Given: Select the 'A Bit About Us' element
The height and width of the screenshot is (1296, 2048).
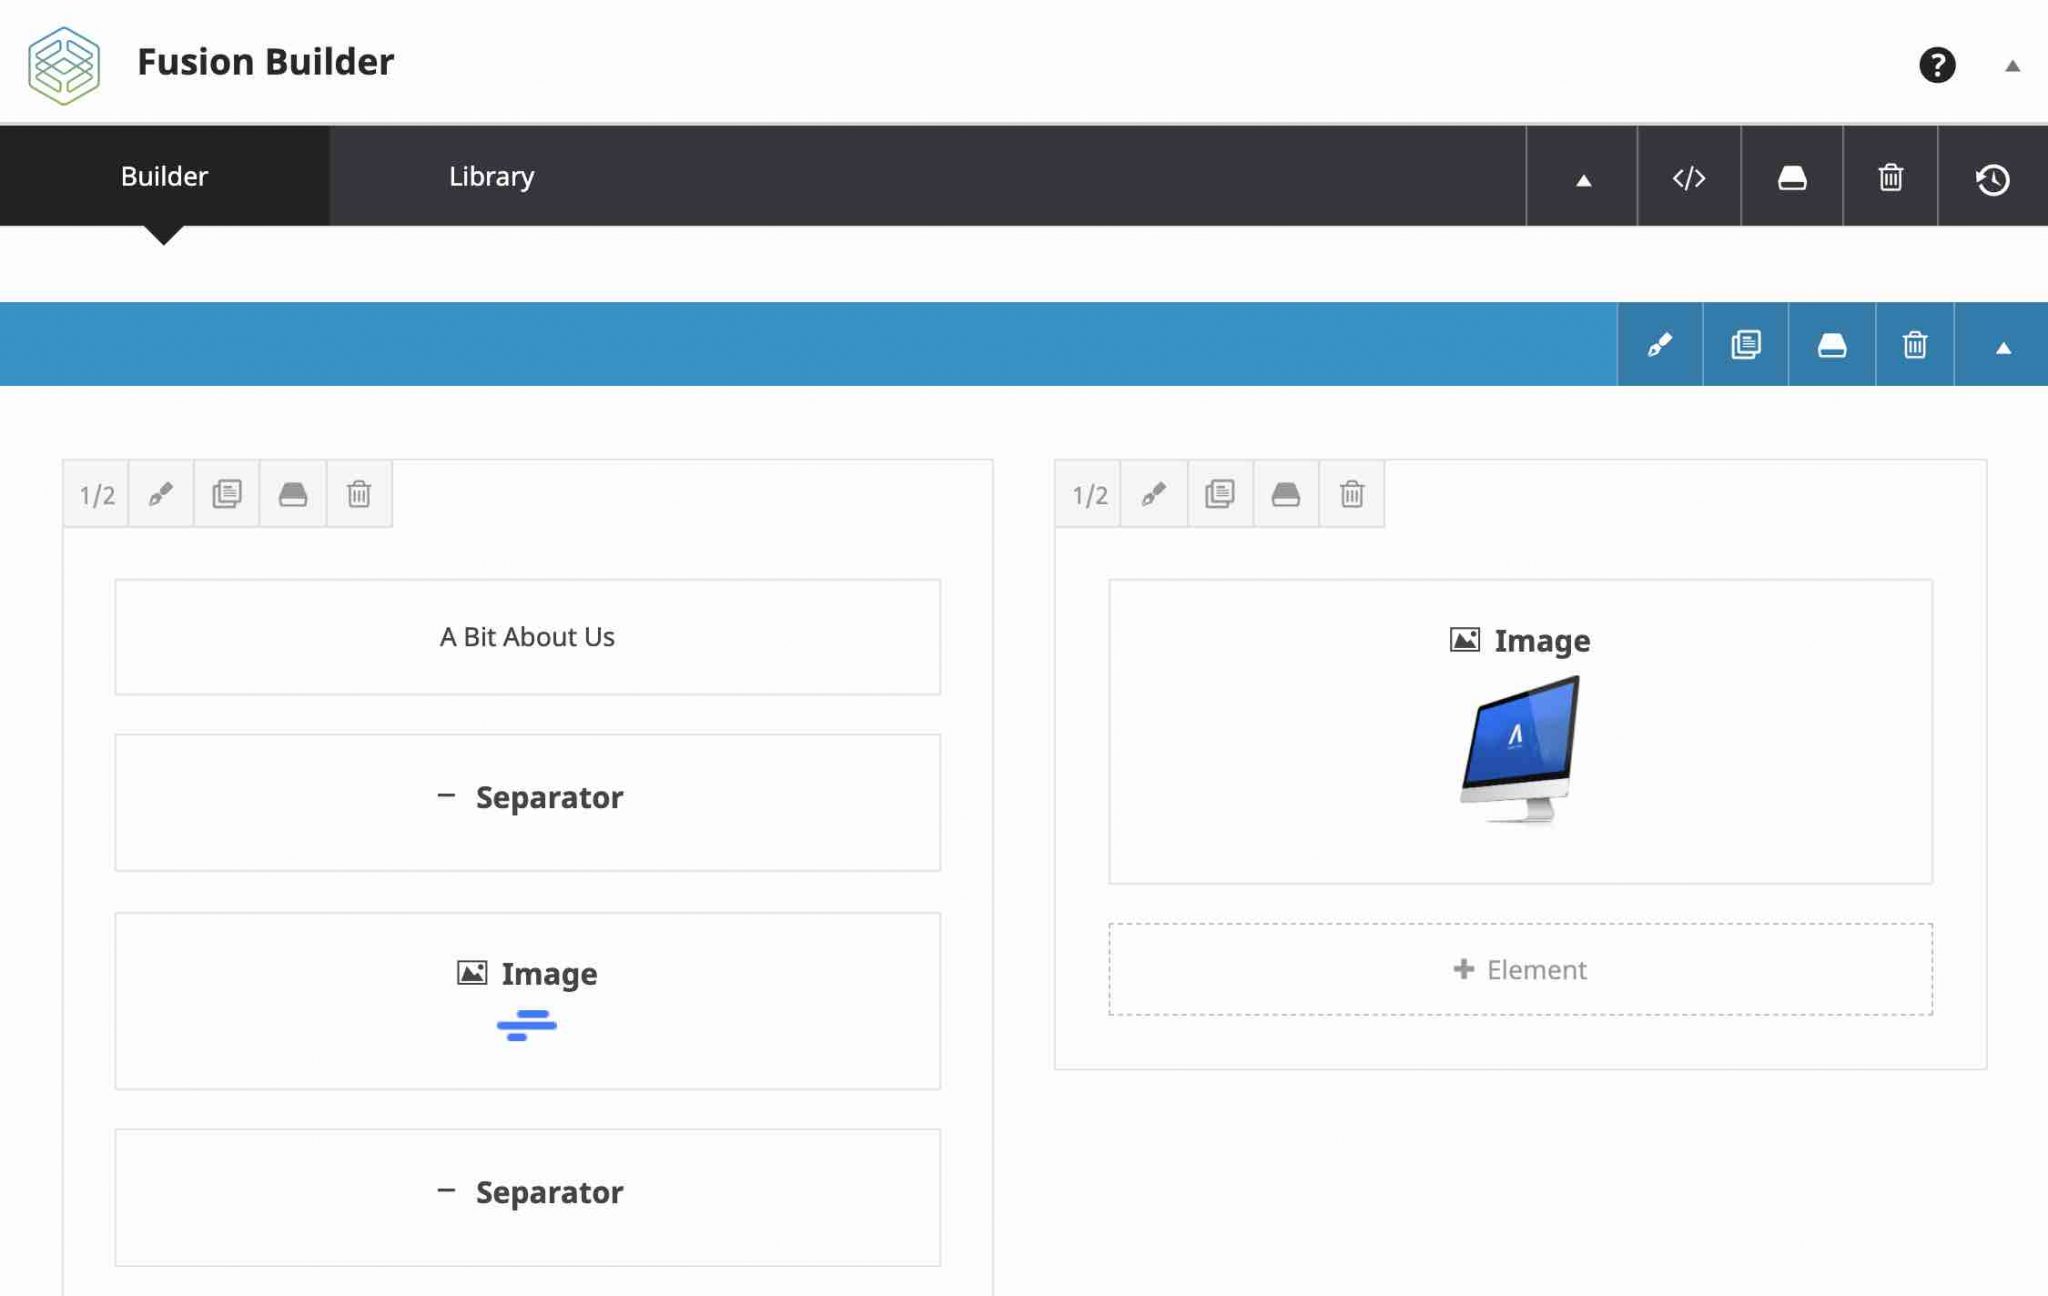Looking at the screenshot, I should [528, 637].
